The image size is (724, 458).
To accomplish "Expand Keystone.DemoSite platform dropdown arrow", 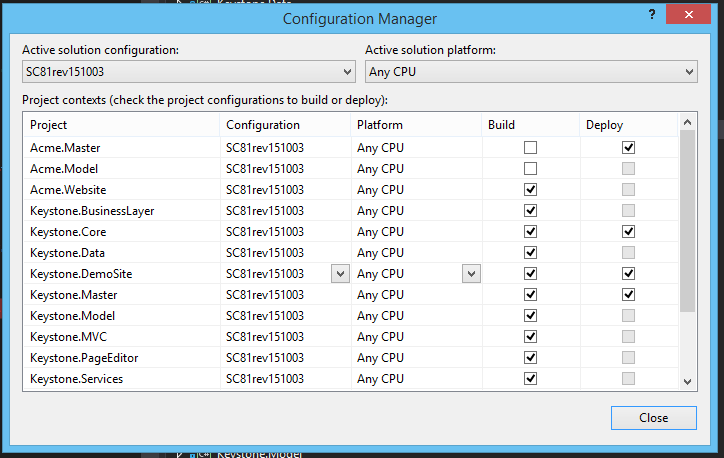I will click(471, 274).
